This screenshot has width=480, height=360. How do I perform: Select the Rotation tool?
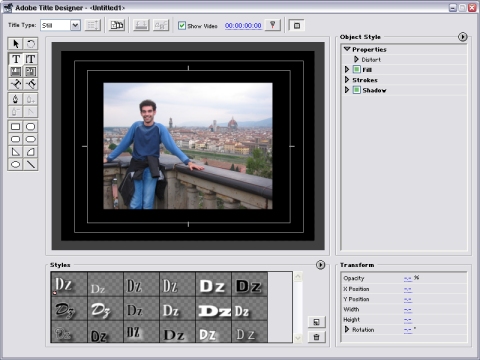click(x=30, y=44)
